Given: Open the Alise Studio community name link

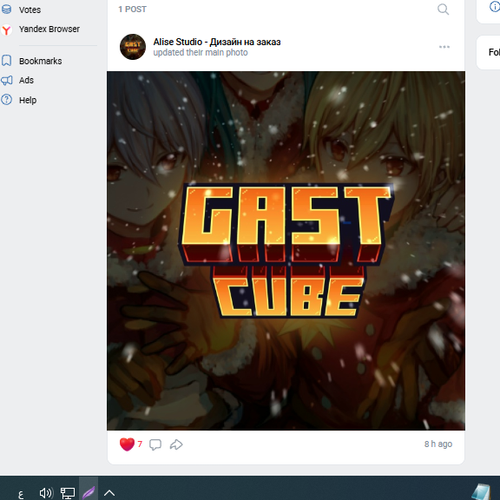Looking at the screenshot, I should click(217, 42).
